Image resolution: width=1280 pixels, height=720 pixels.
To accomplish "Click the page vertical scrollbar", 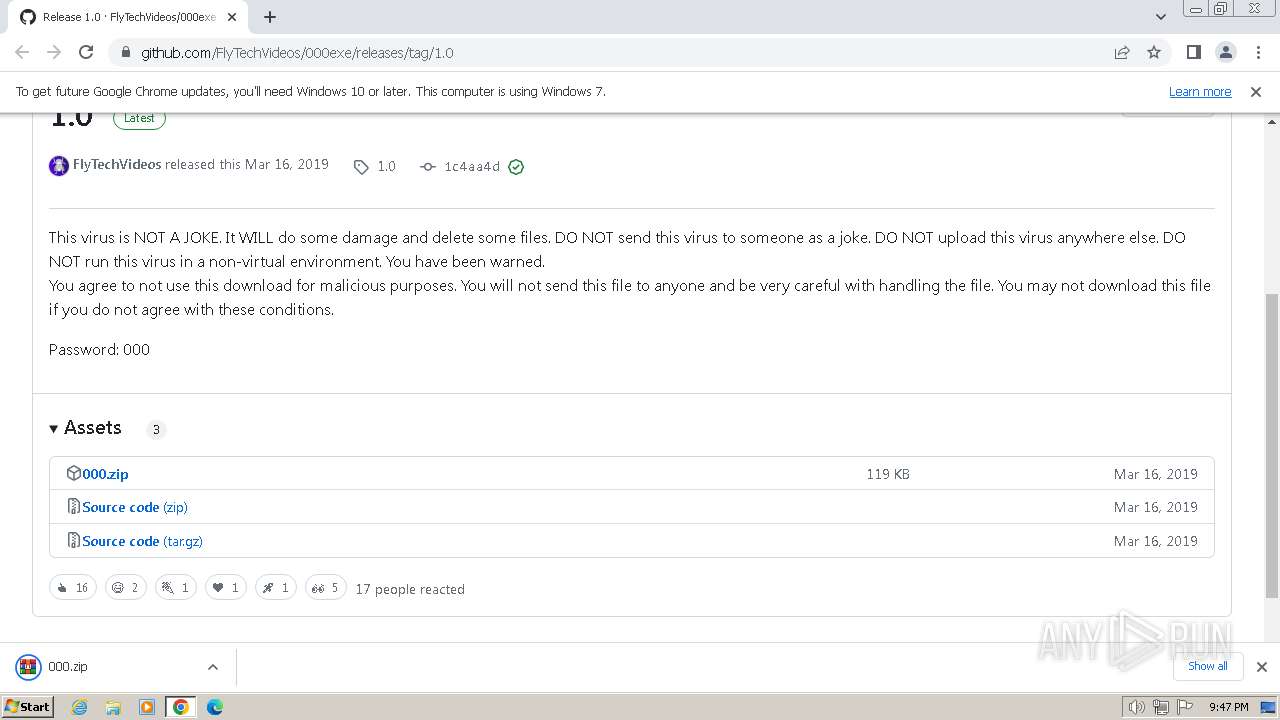I will (1272, 445).
